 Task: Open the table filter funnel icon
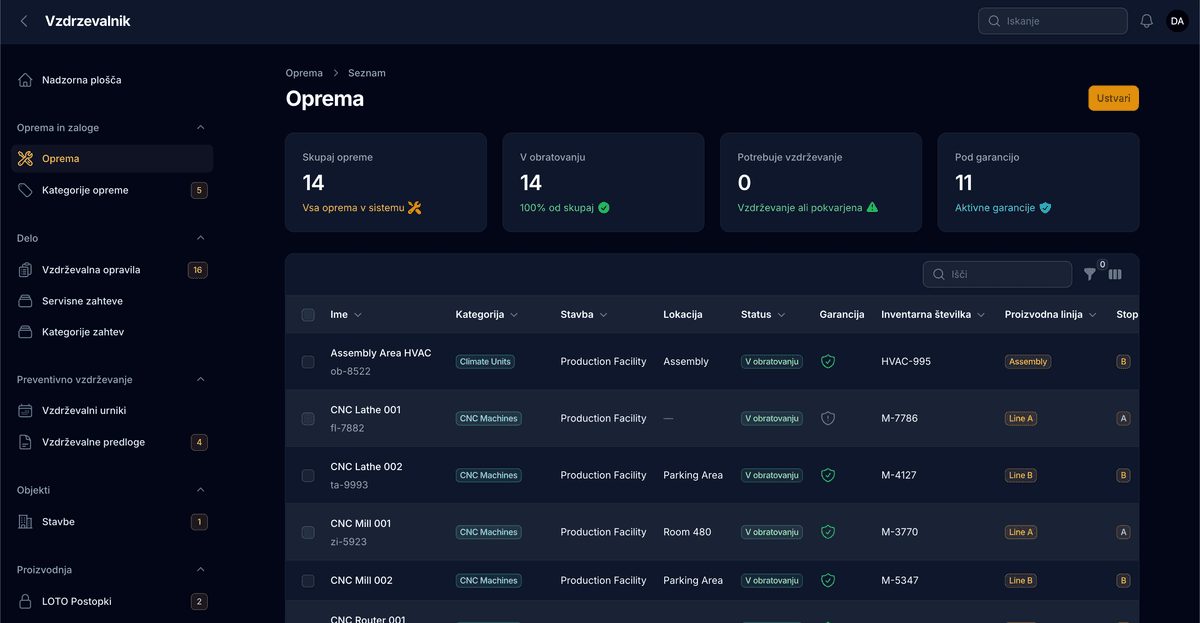[1090, 274]
